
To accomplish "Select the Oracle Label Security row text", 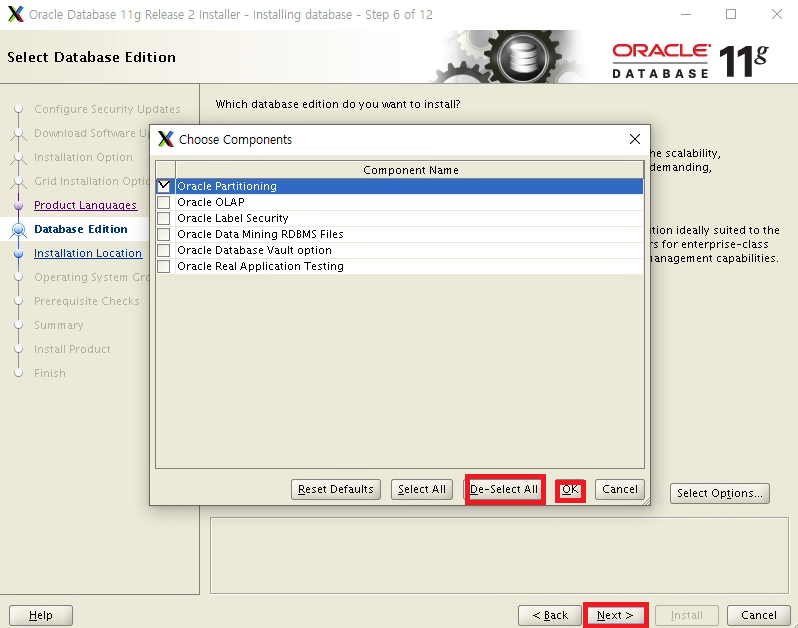I will coord(233,218).
